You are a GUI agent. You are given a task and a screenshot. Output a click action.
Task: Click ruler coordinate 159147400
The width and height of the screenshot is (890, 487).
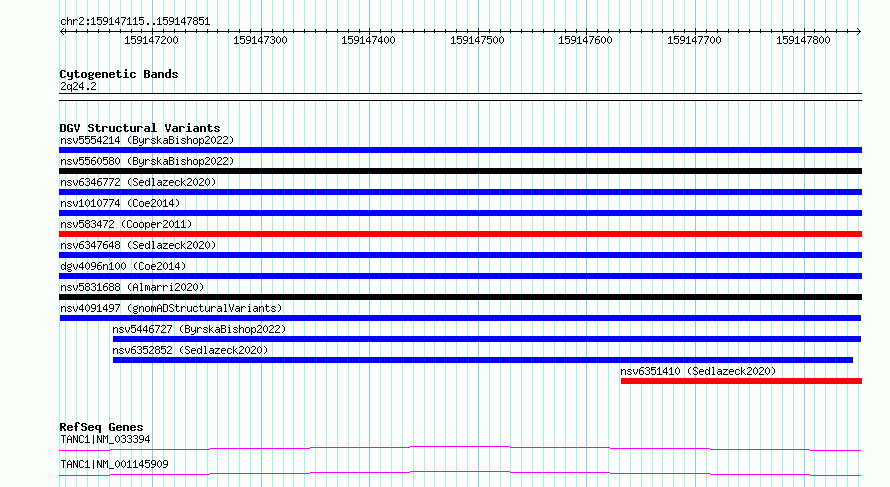368,40
